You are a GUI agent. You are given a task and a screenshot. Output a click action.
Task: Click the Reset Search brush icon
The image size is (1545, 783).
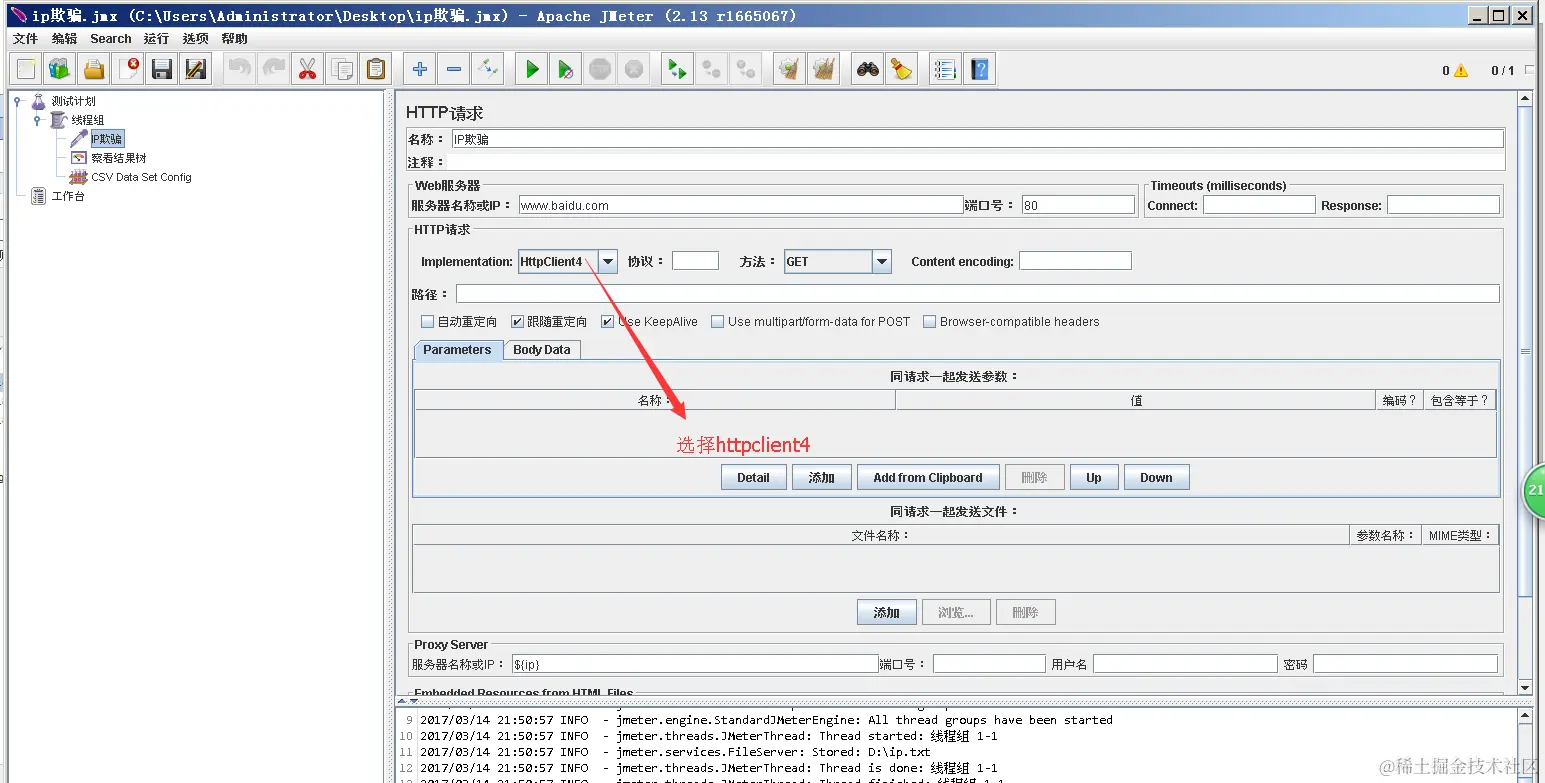click(902, 69)
